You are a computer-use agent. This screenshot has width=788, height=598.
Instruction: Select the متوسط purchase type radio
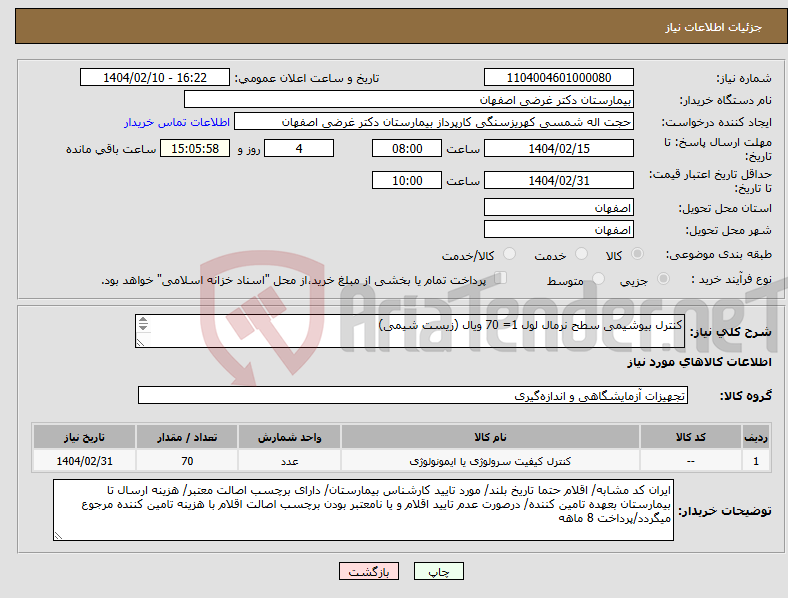point(598,278)
